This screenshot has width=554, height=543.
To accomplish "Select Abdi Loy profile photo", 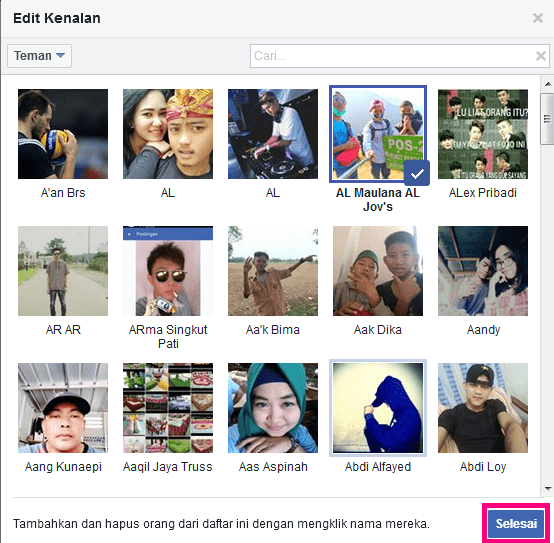I will [x=483, y=408].
